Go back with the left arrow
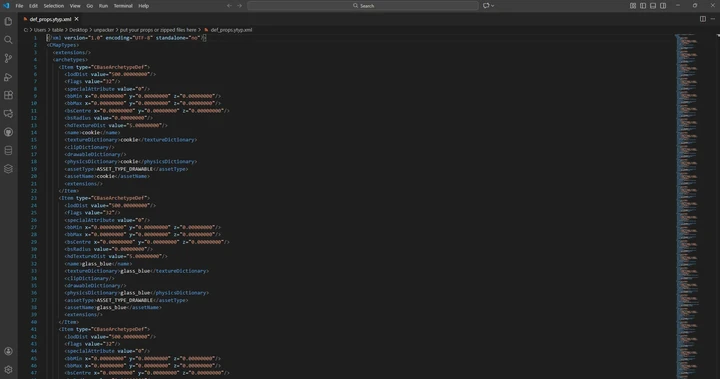Screen dimensions: 720x379 [229, 6]
